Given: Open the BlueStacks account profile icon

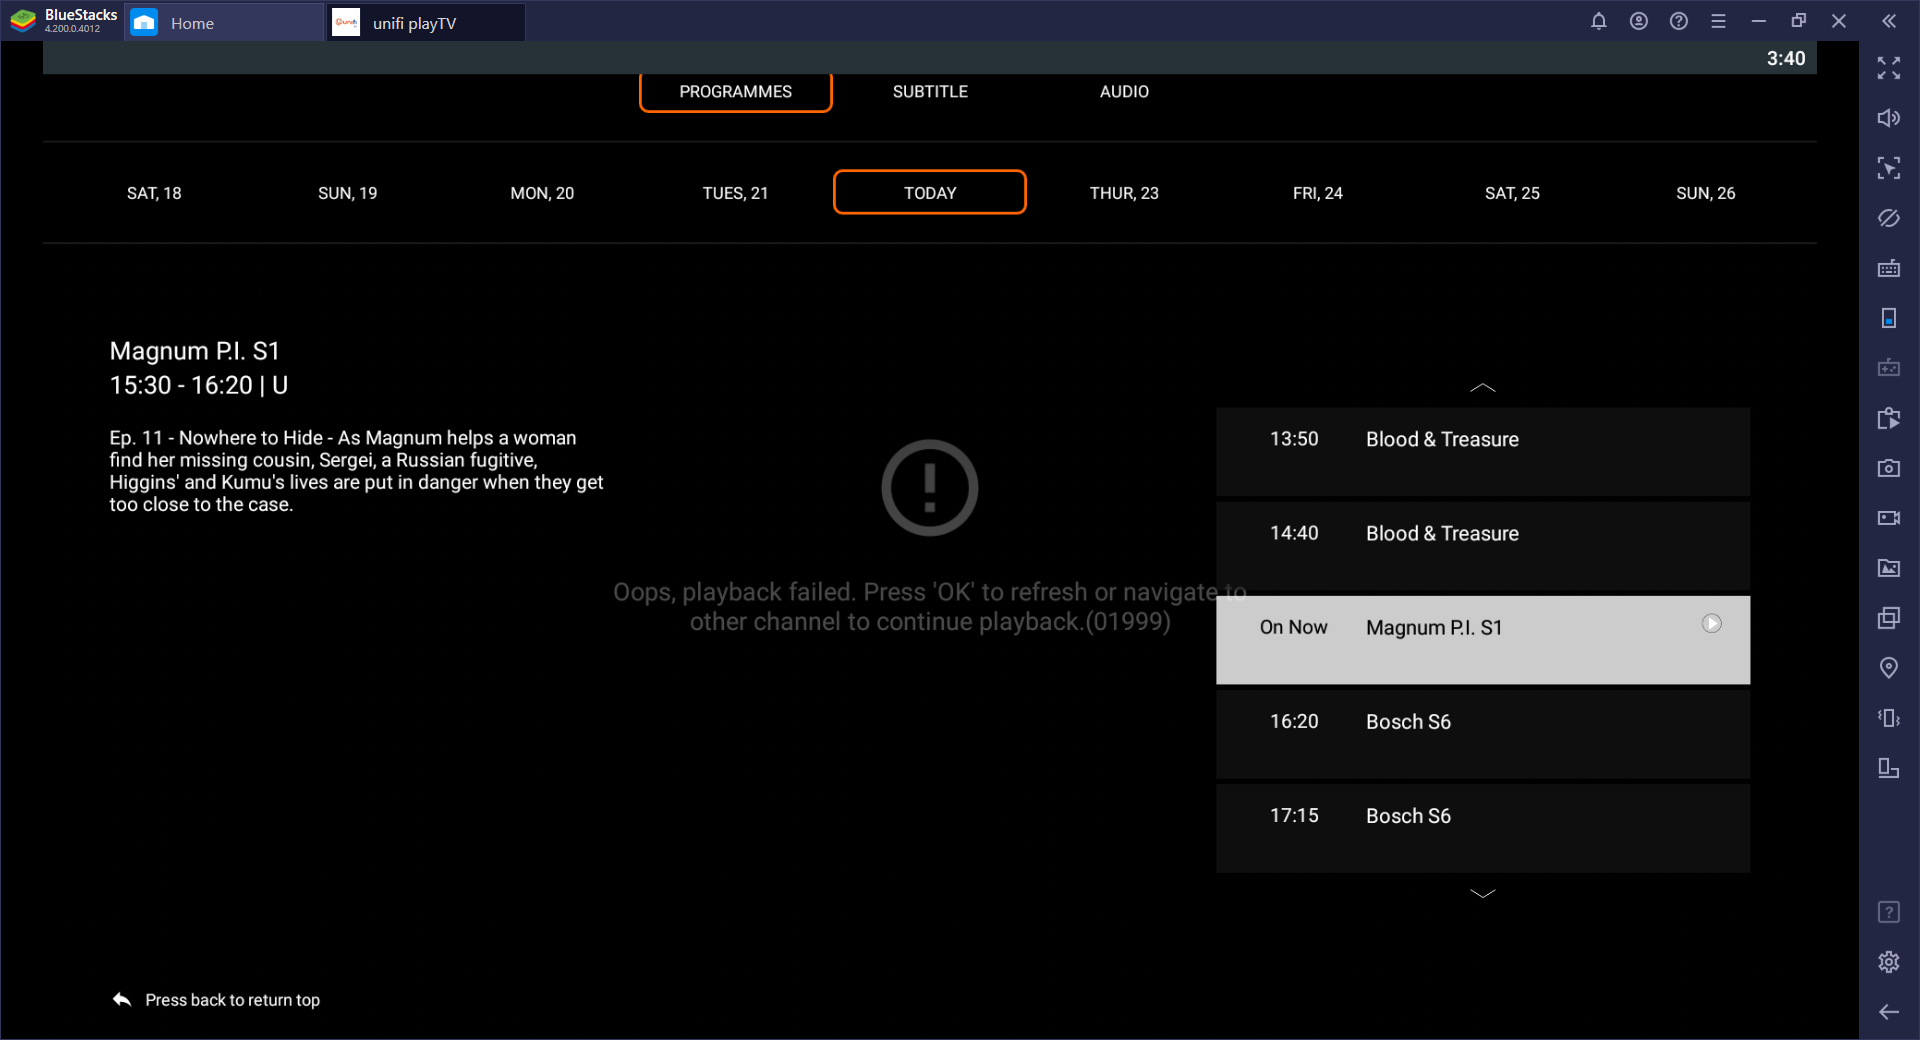Looking at the screenshot, I should [x=1639, y=21].
